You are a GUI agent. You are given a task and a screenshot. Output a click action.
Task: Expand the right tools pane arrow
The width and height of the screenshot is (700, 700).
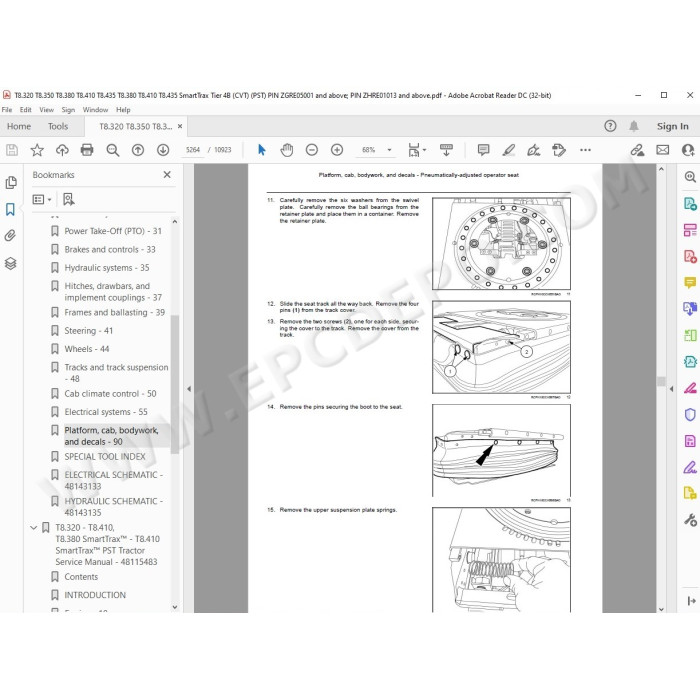click(671, 389)
